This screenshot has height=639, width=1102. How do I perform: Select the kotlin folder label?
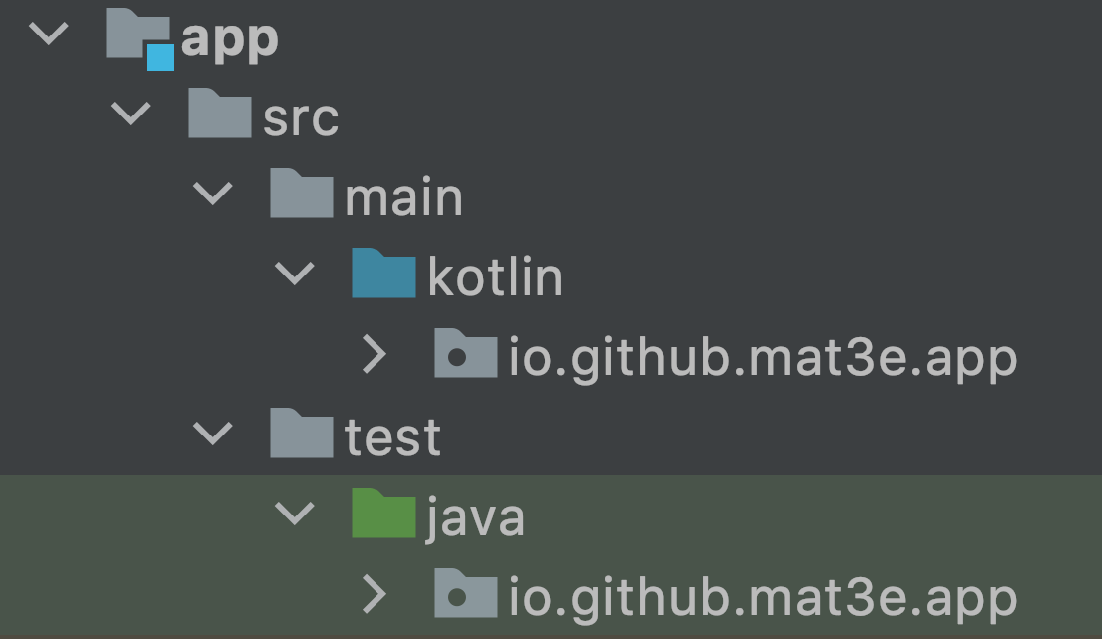tap(495, 277)
